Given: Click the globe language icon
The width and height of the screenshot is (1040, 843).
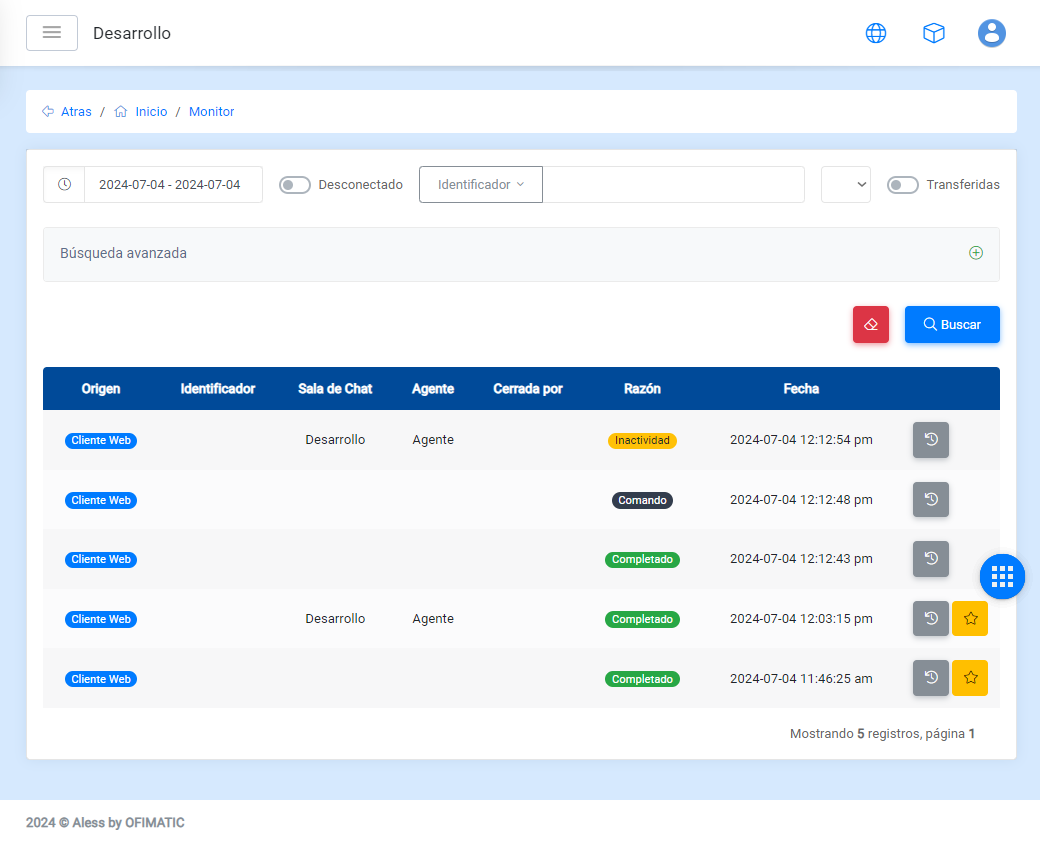Looking at the screenshot, I should click(x=876, y=33).
